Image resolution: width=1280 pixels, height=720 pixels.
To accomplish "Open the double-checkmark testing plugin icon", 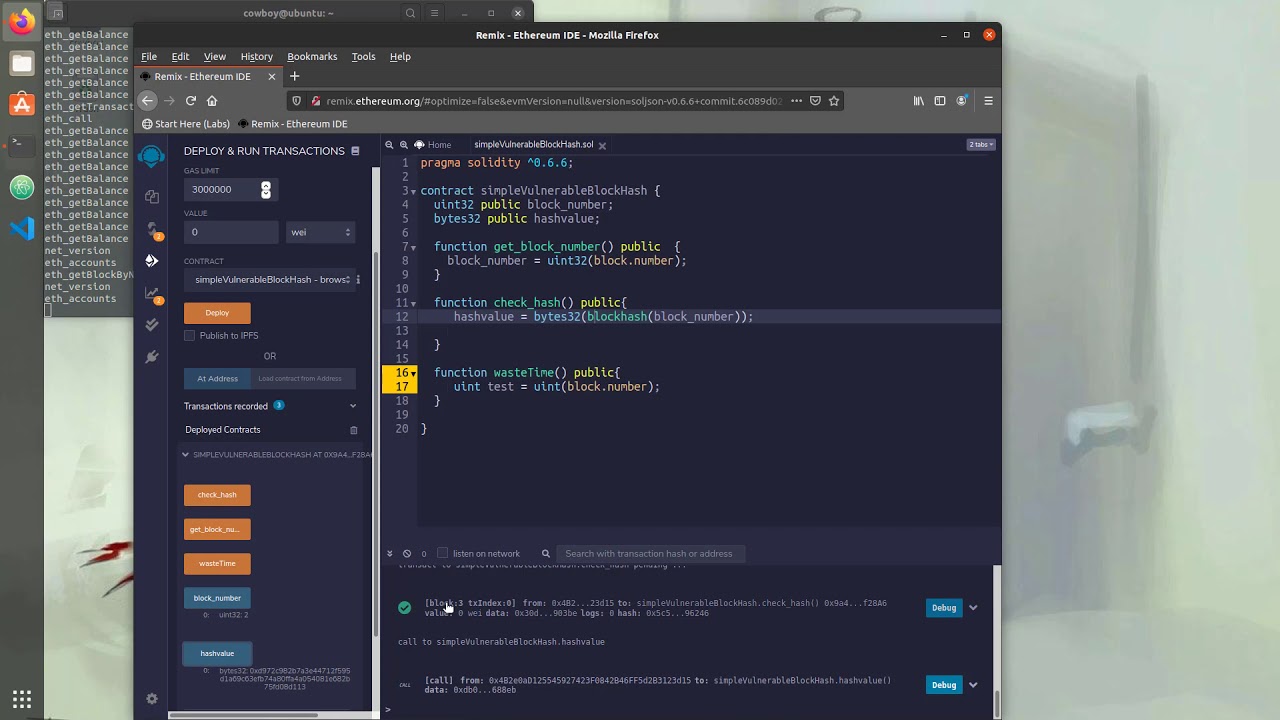I will point(152,325).
